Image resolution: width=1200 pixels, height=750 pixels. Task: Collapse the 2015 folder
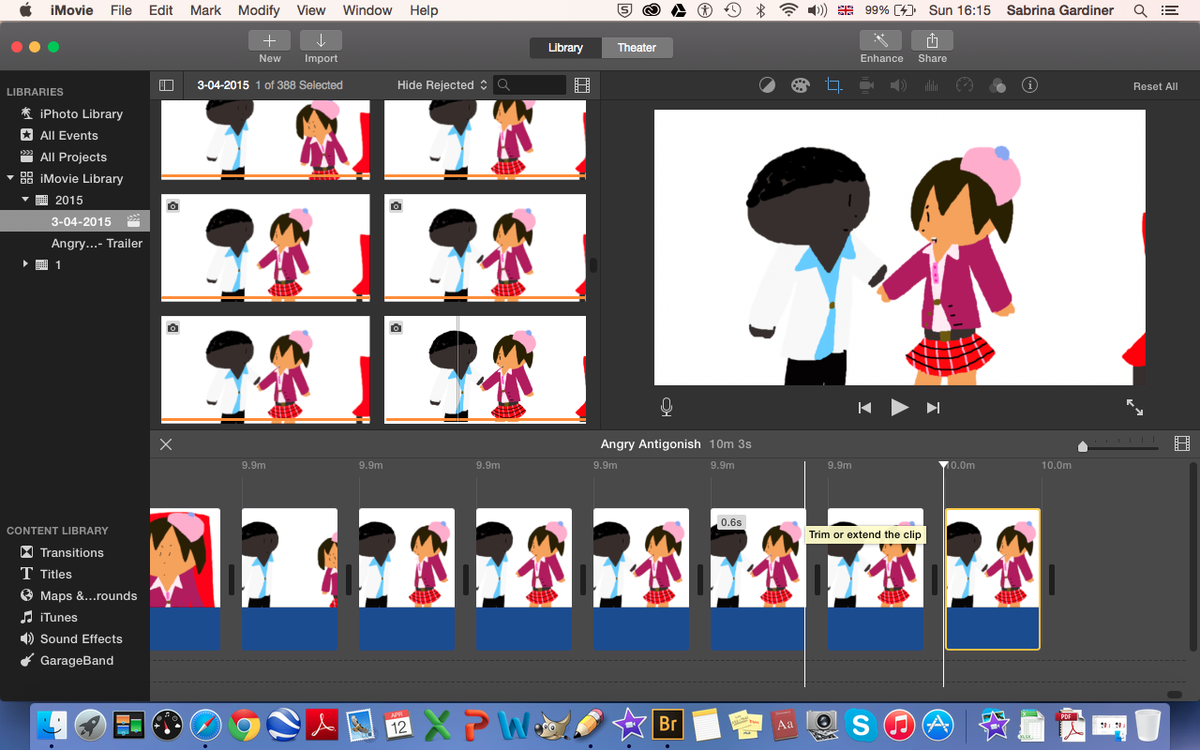coord(26,200)
